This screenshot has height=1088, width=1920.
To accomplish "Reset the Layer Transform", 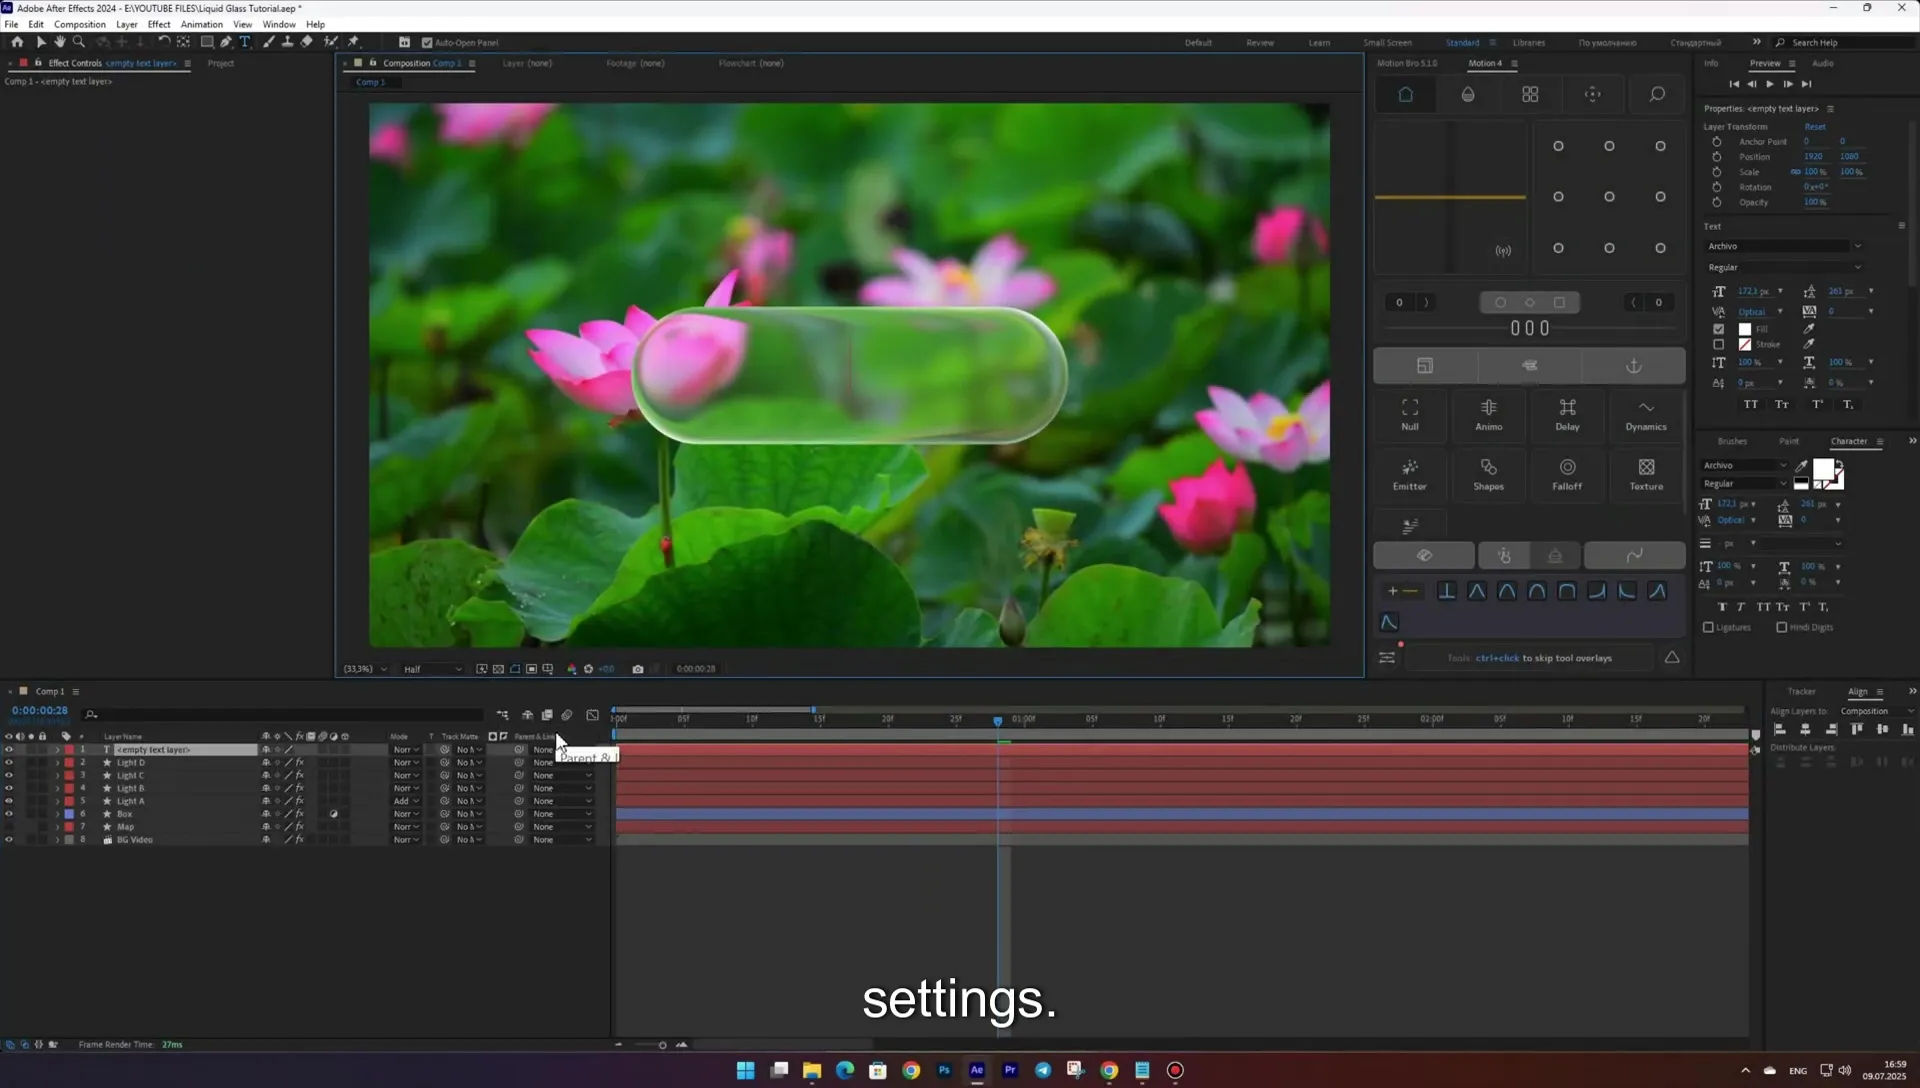I will 1815,127.
